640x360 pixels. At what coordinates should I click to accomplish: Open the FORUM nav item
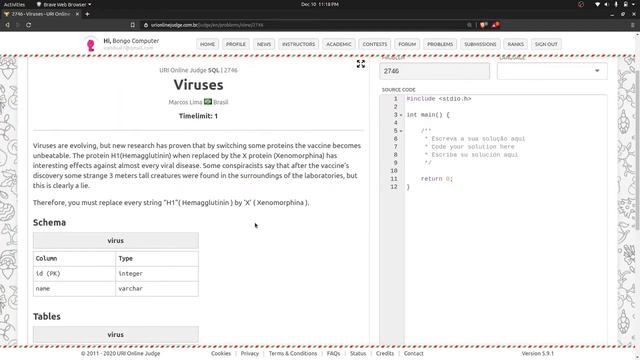click(407, 44)
